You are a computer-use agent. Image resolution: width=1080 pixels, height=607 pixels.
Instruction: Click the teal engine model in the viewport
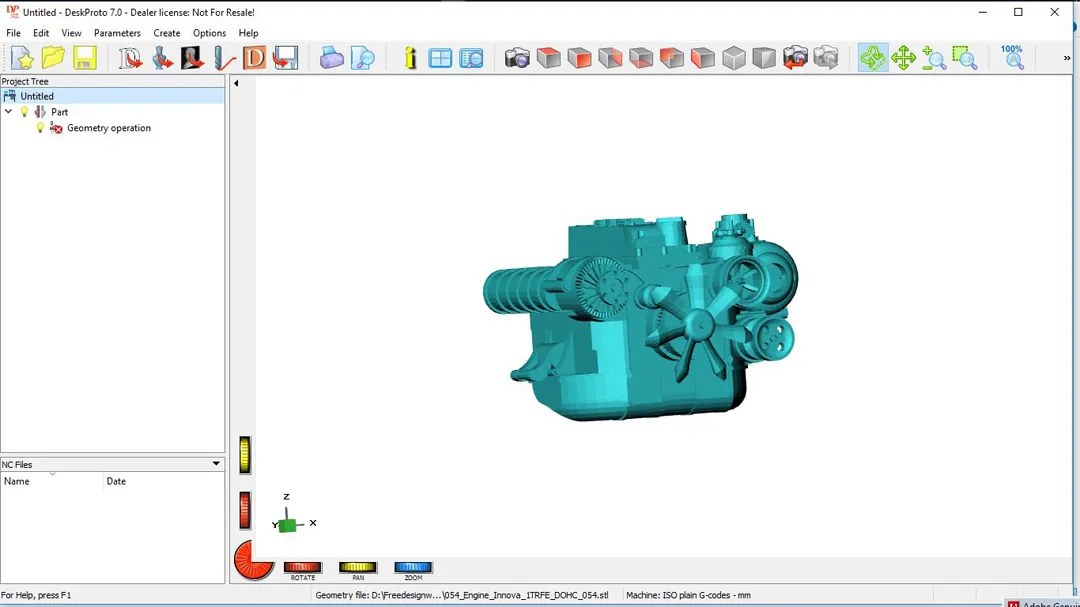click(640, 317)
